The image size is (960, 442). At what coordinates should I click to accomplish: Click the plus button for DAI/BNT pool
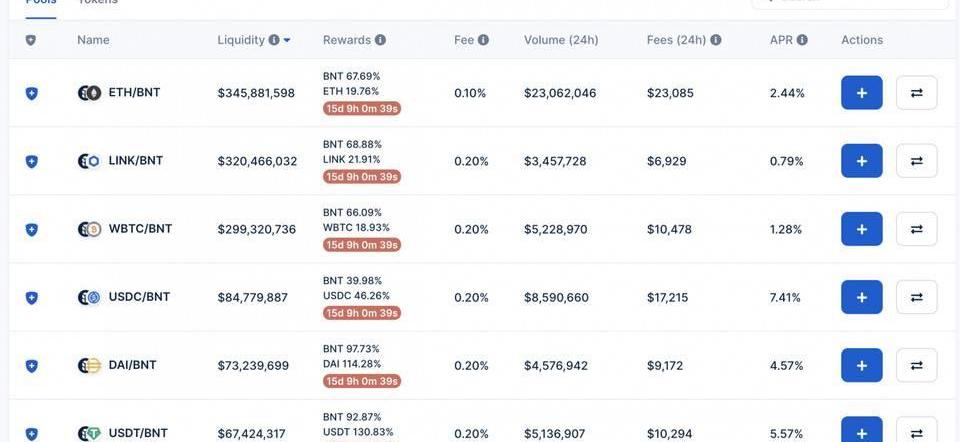tap(861, 365)
